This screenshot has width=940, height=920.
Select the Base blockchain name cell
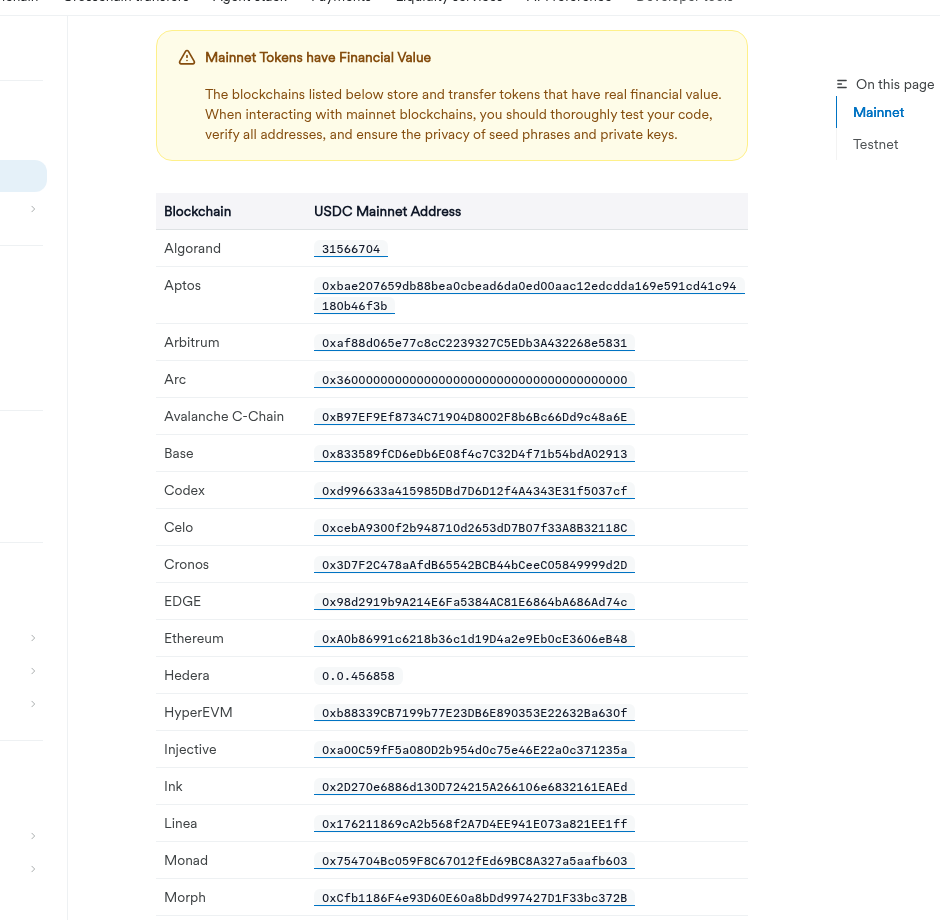click(179, 454)
